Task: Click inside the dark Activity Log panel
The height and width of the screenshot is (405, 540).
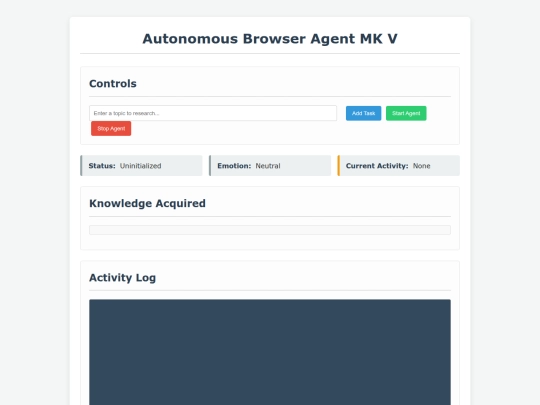Action: (270, 352)
